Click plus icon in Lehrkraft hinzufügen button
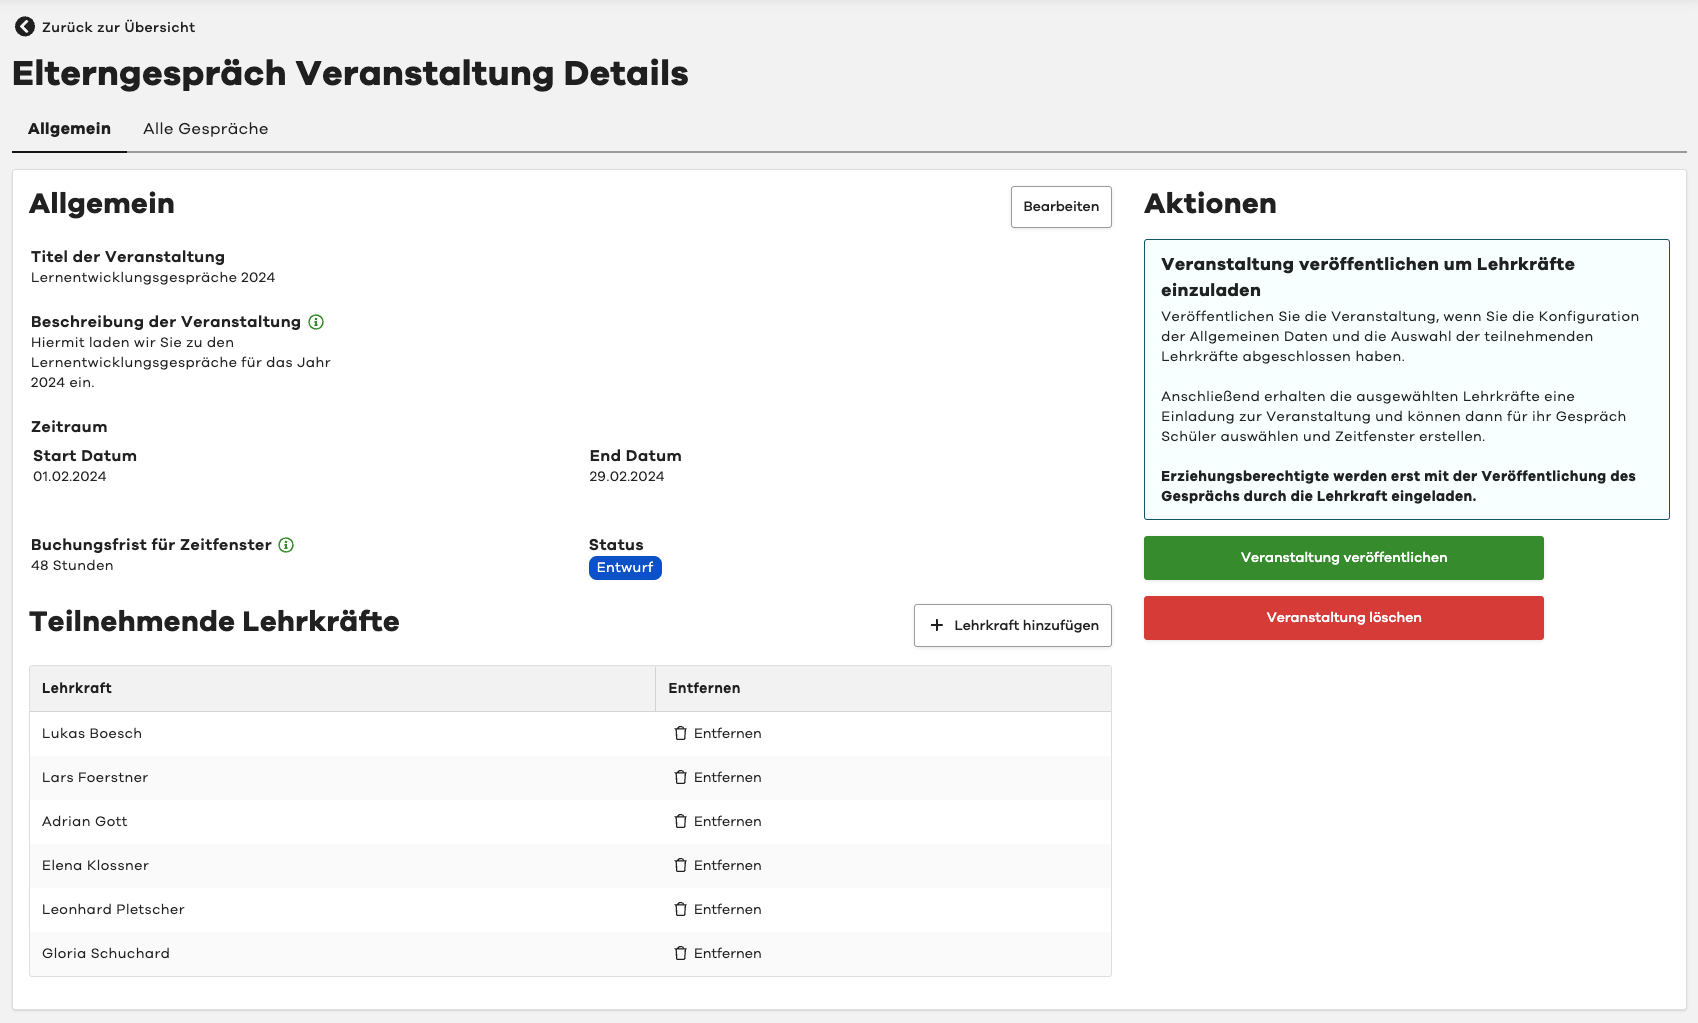 (x=937, y=625)
